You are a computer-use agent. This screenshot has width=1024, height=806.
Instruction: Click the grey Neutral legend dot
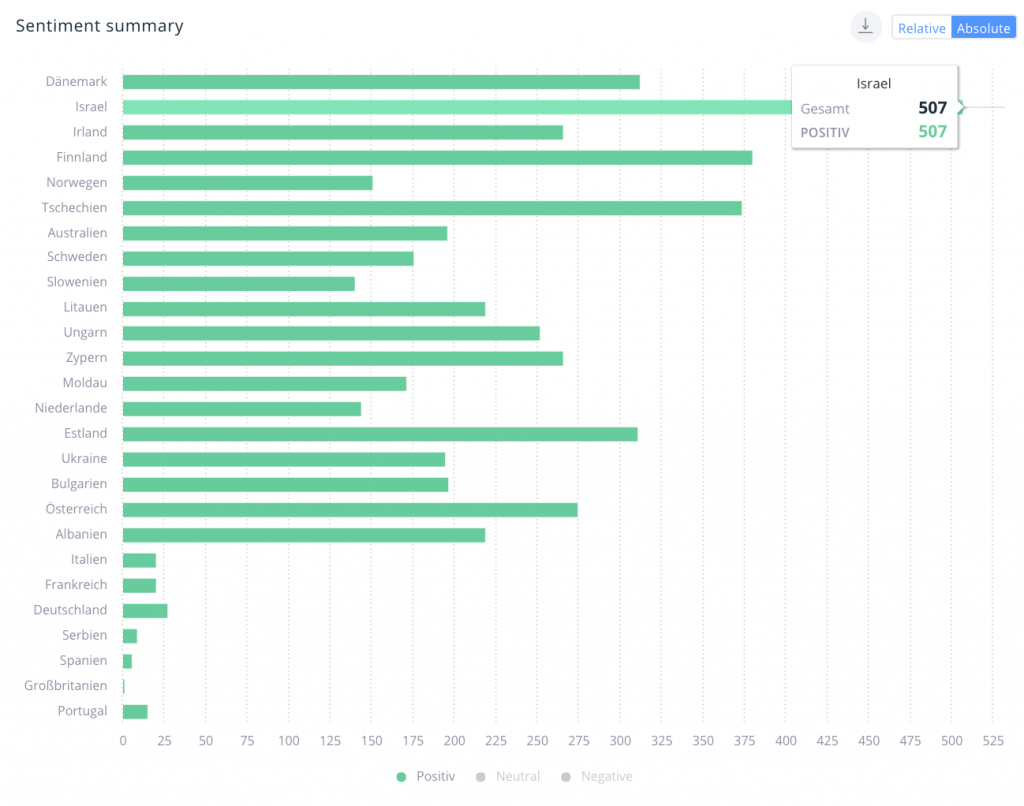(481, 777)
